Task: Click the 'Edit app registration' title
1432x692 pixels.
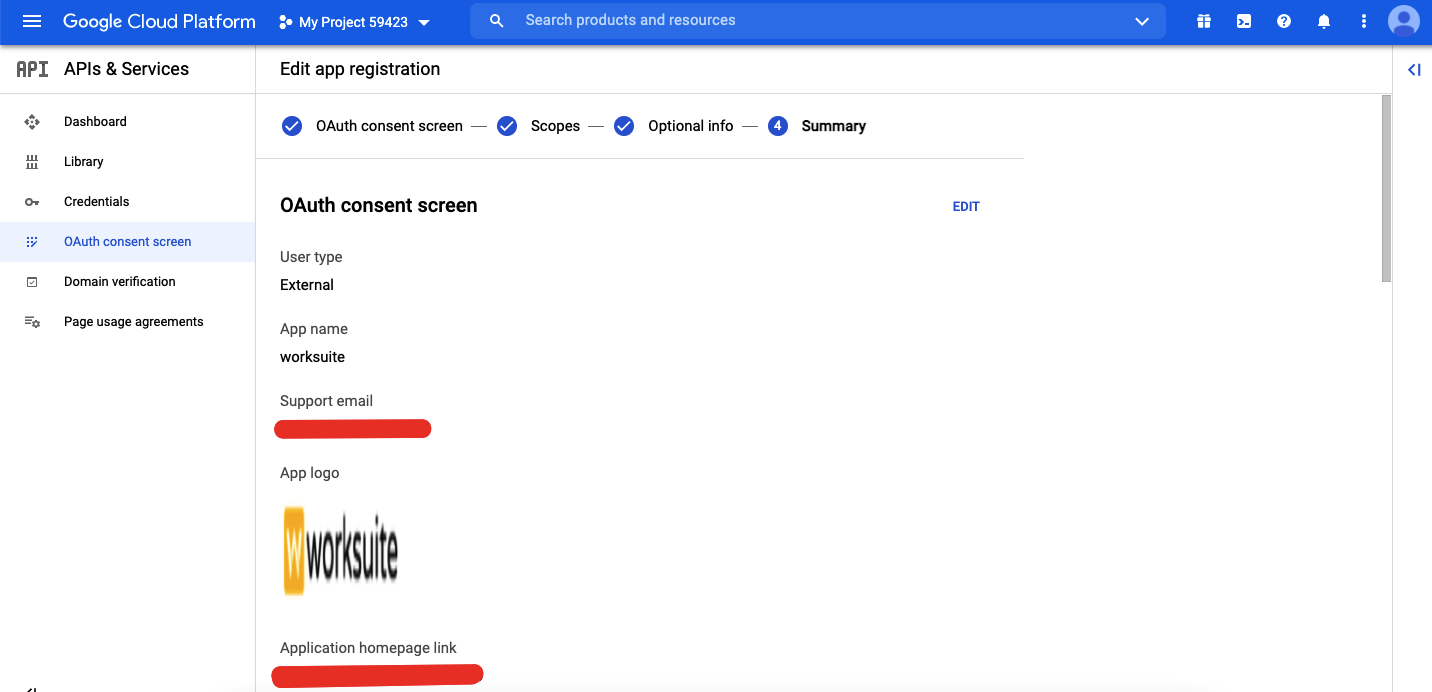Action: (360, 69)
